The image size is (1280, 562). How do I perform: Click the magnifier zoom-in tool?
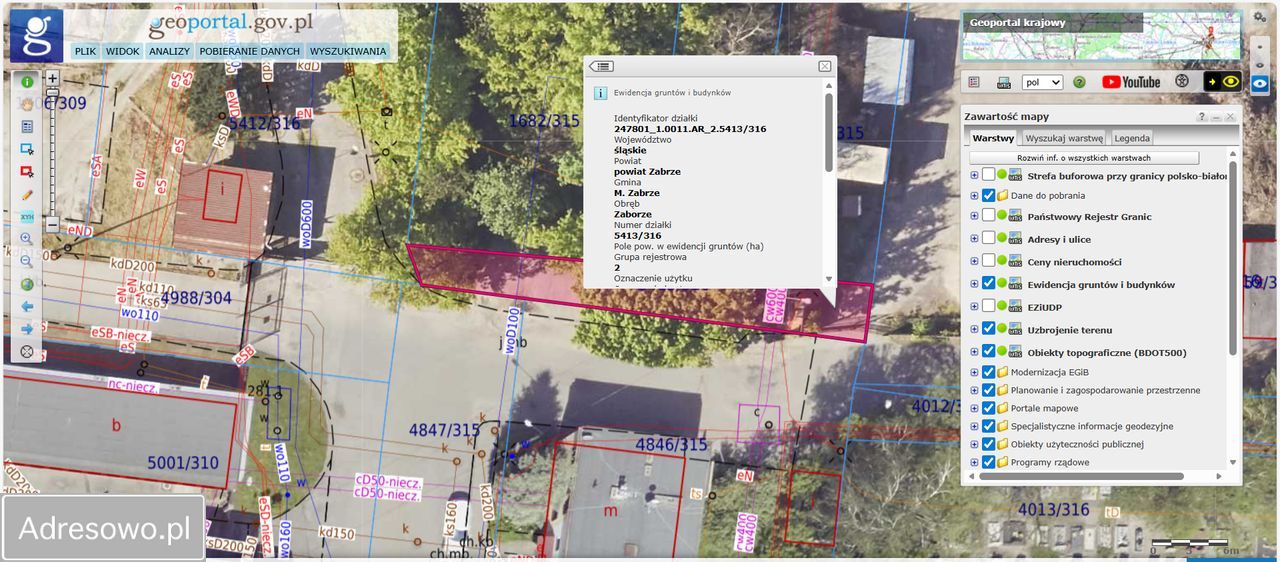point(27,239)
